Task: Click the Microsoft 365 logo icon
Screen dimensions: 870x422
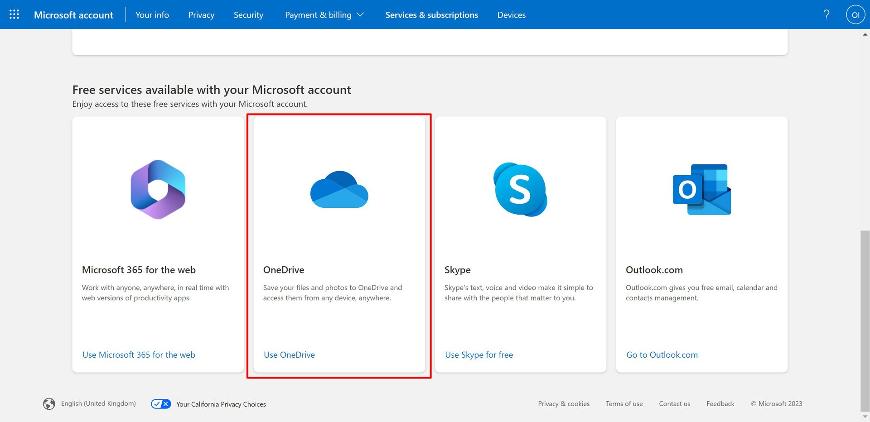Action: click(158, 190)
